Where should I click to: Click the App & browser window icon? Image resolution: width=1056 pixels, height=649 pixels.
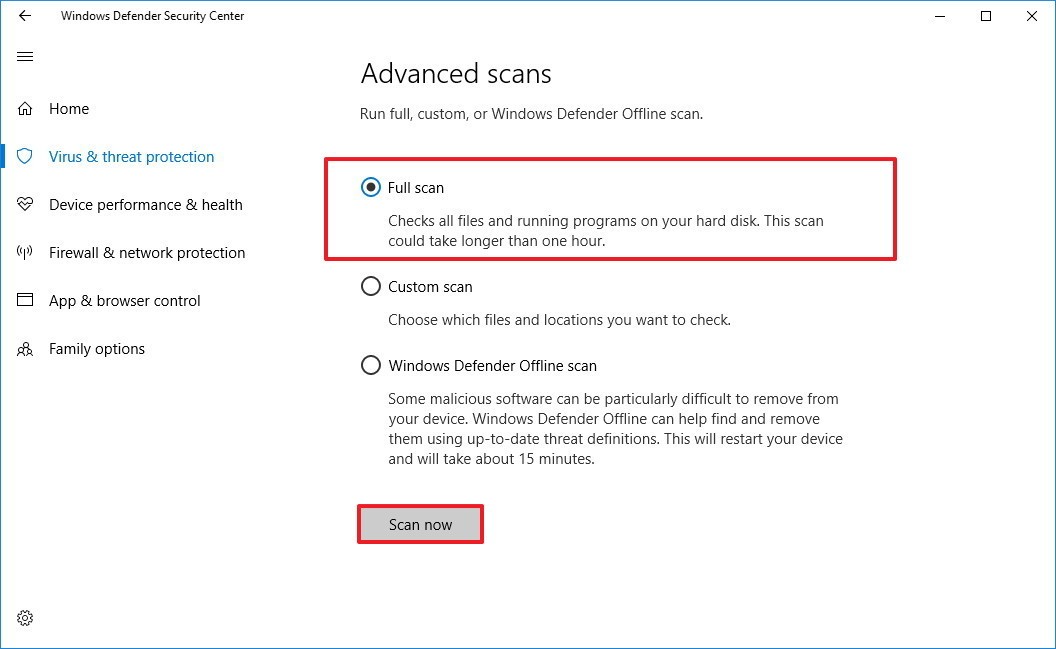tap(25, 300)
